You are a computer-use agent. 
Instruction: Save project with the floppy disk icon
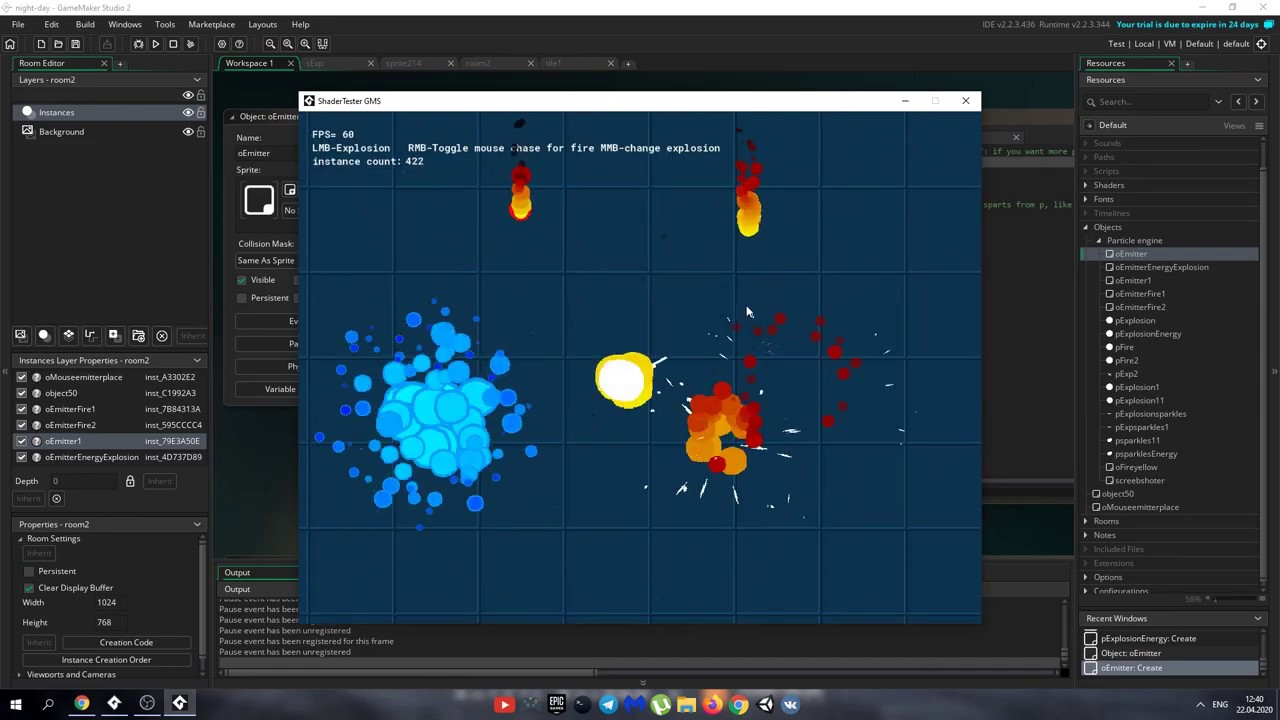[x=75, y=44]
